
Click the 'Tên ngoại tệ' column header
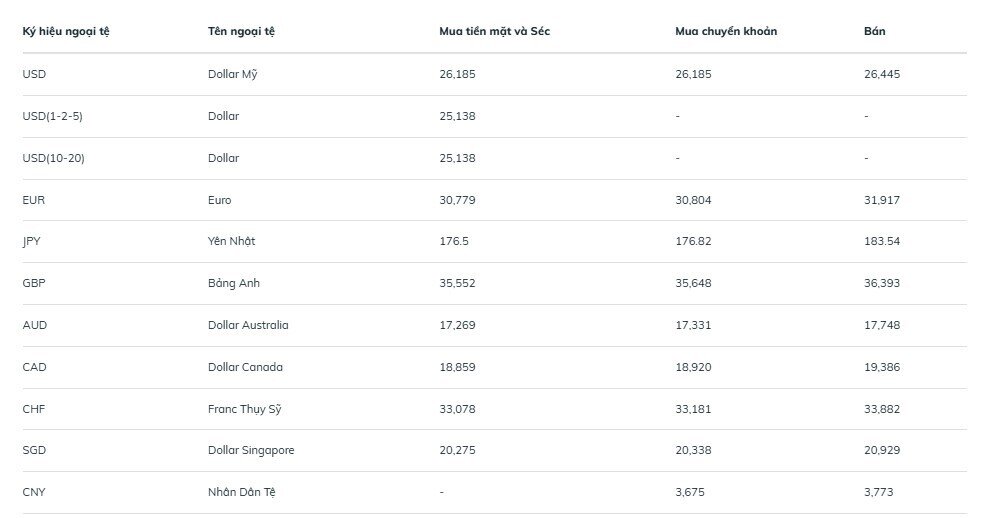click(x=241, y=31)
